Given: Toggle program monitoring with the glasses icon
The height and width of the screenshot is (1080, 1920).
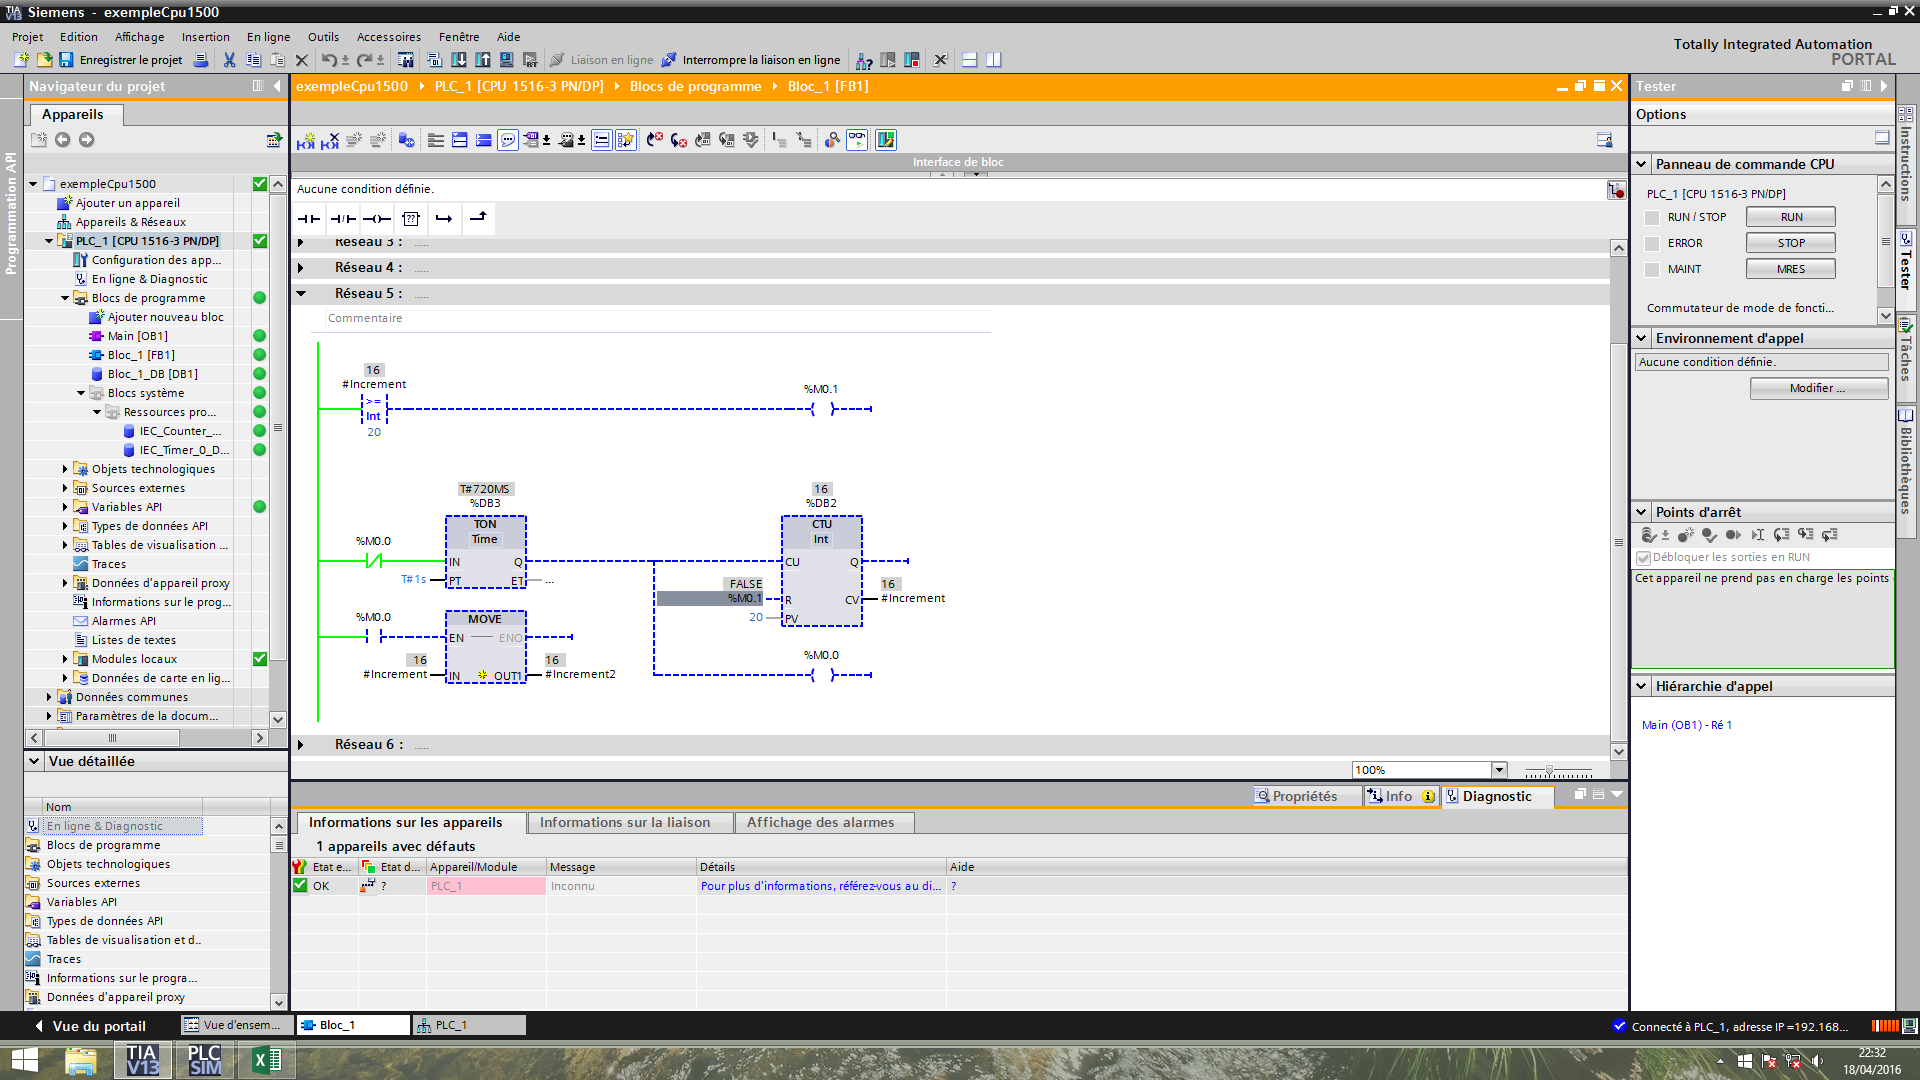Looking at the screenshot, I should coord(857,140).
